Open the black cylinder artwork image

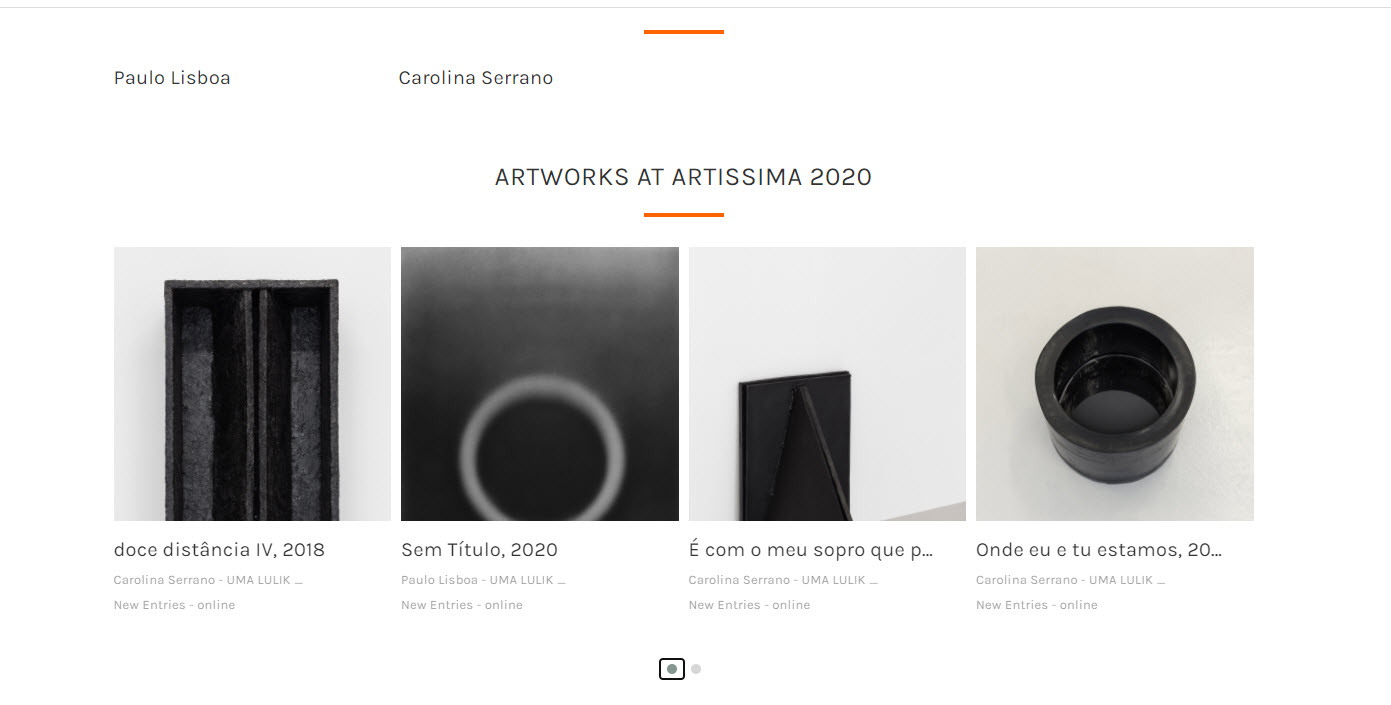tap(1114, 384)
